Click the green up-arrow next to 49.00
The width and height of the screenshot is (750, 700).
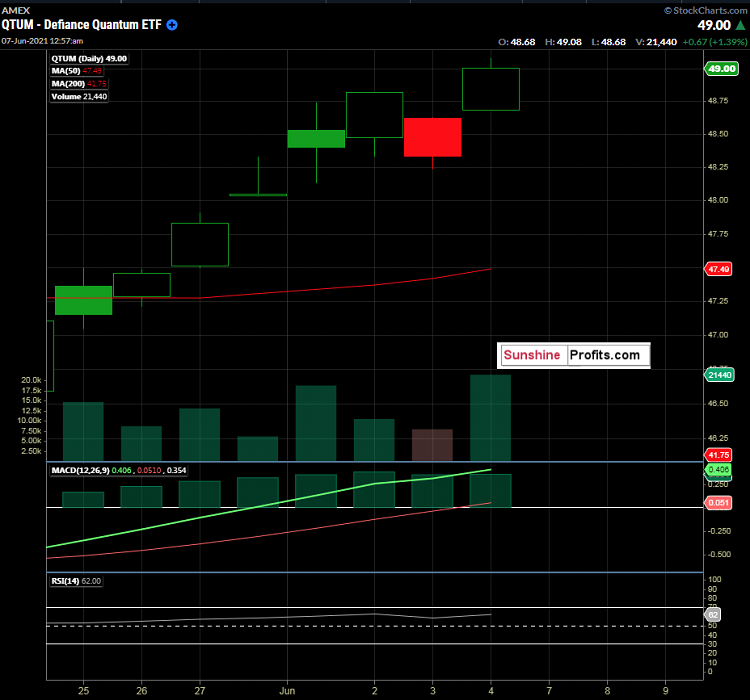740,25
